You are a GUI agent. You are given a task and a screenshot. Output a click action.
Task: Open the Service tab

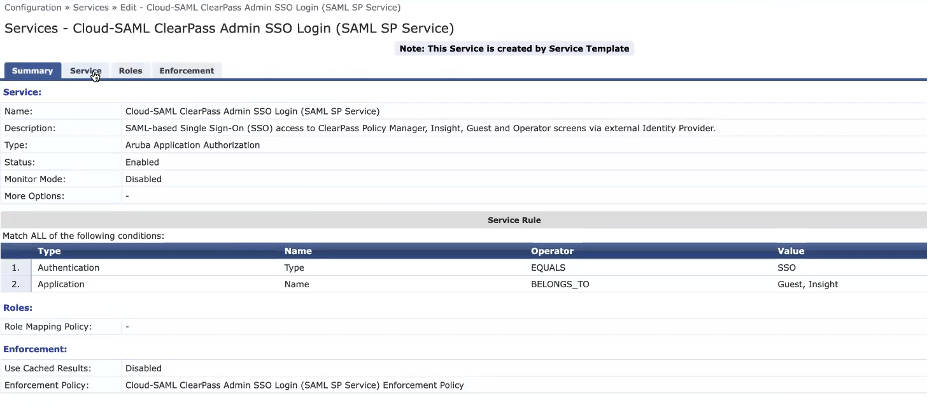[x=86, y=71]
